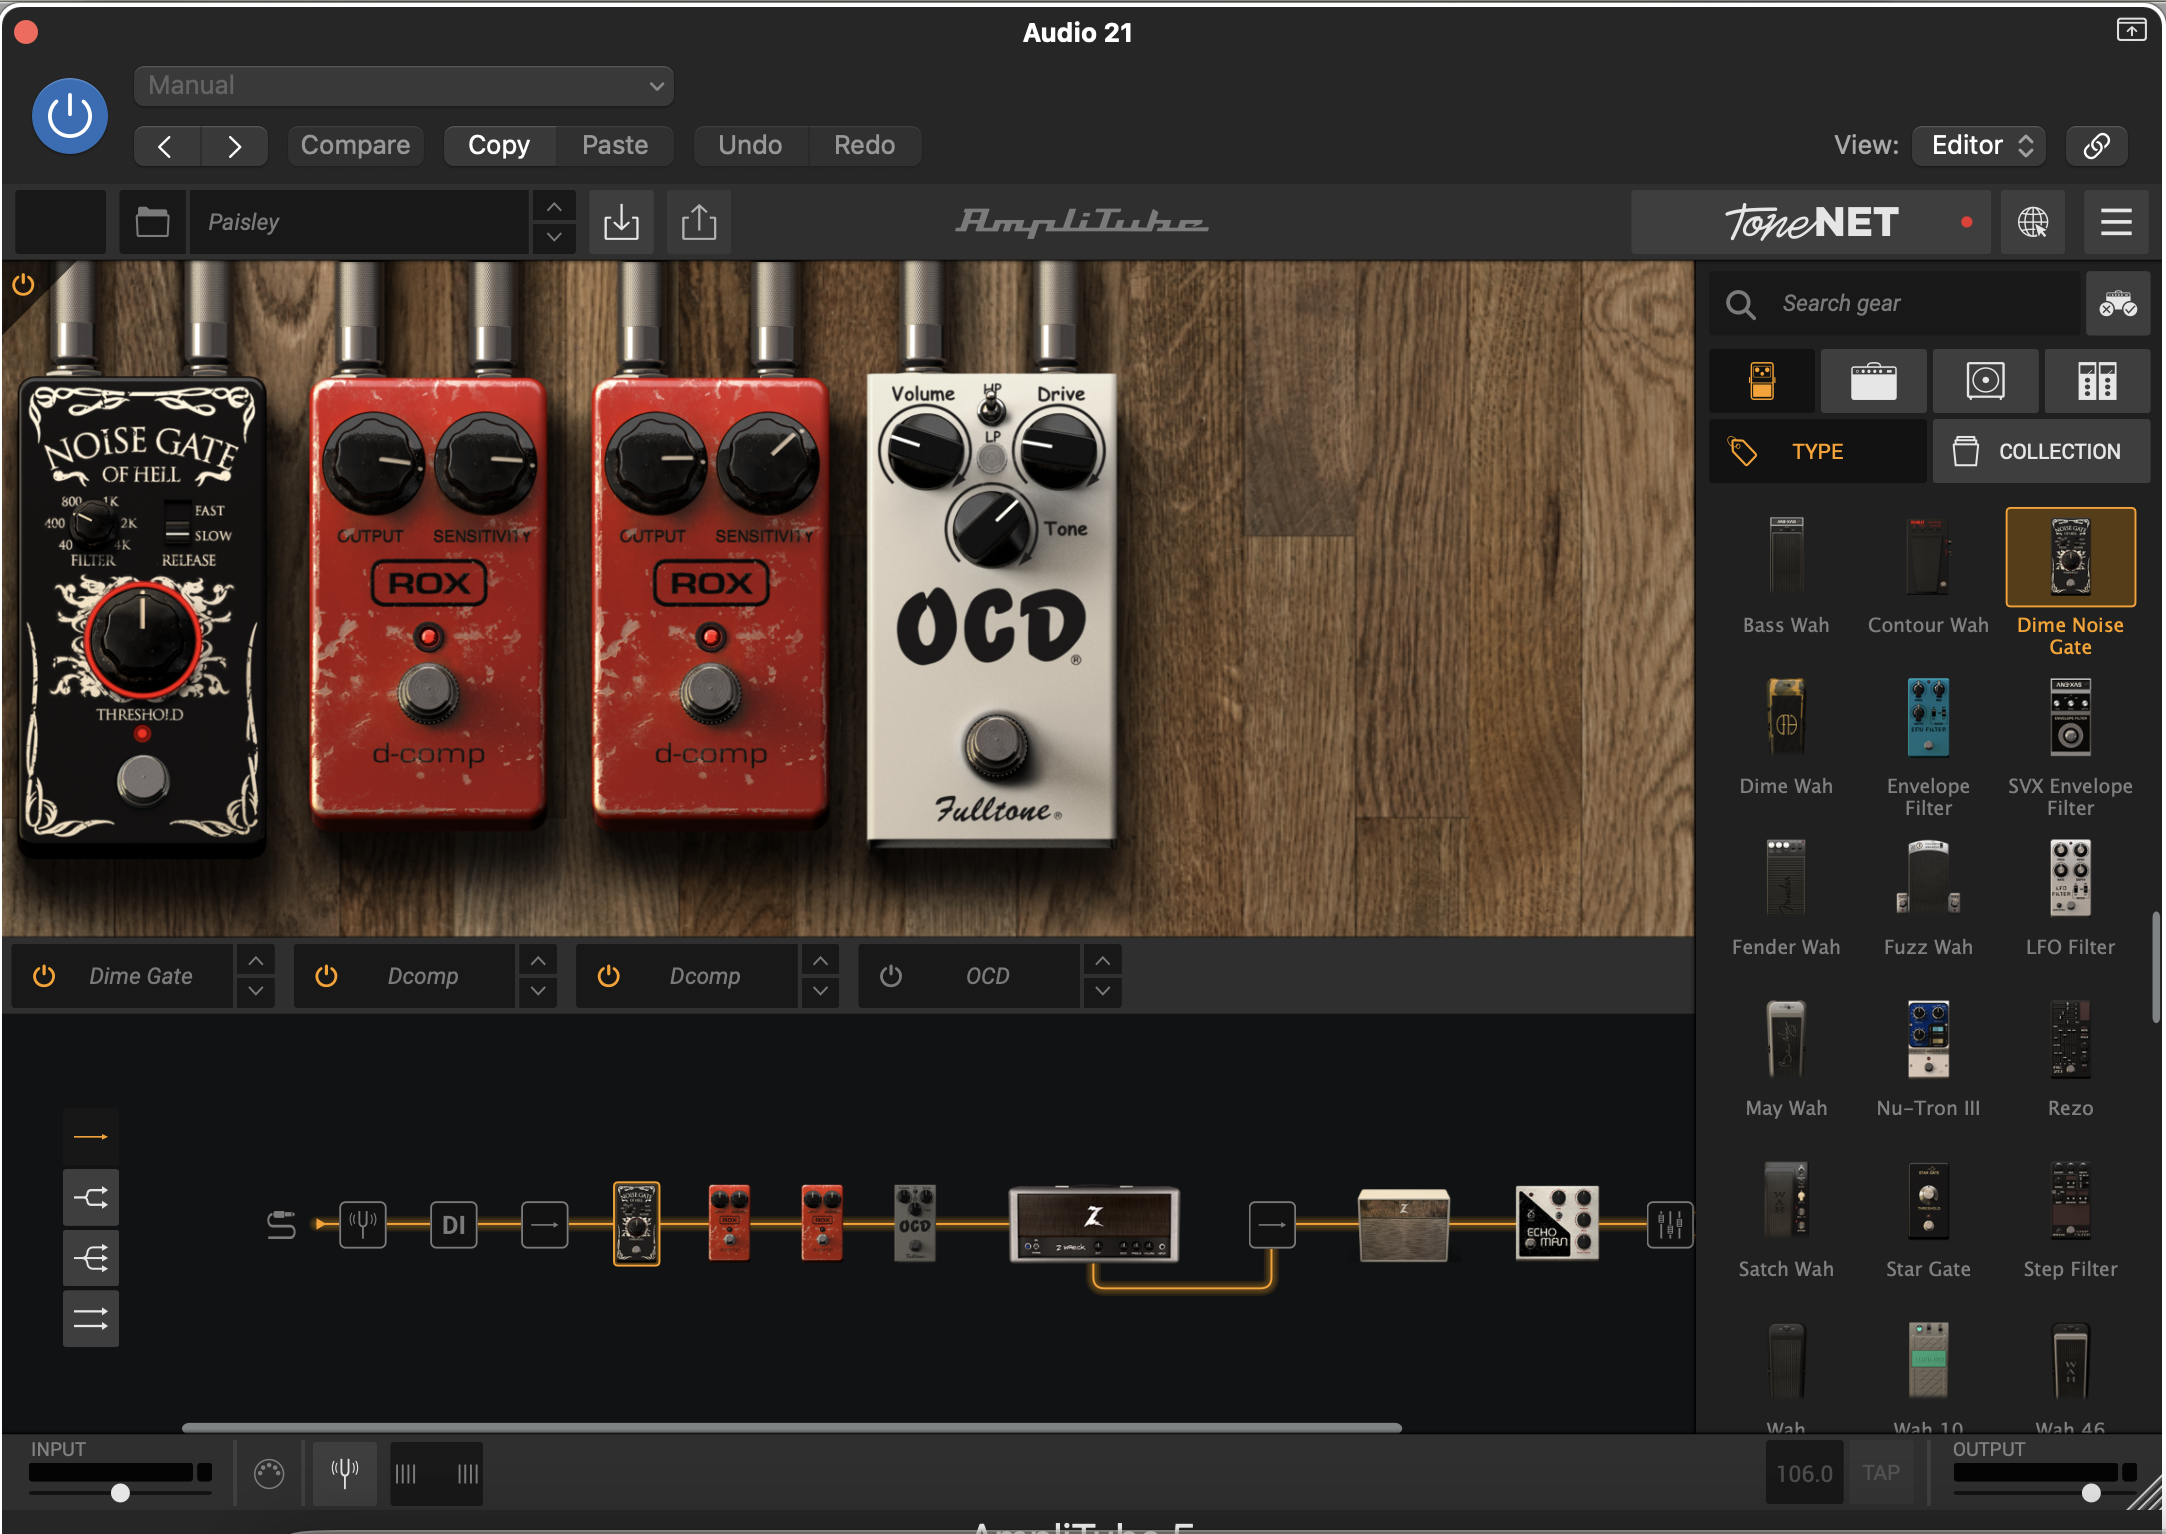Toggle stomp section bypass at top-left corner
This screenshot has height=1534, width=2166.
point(23,286)
